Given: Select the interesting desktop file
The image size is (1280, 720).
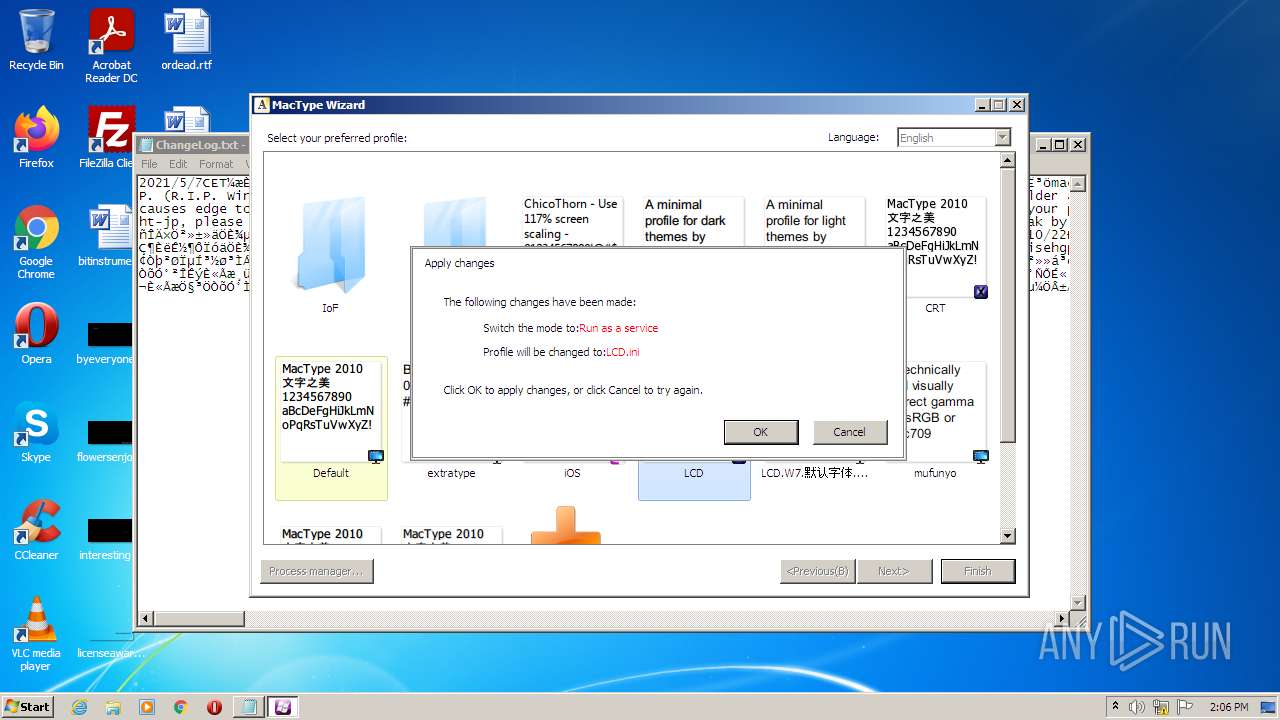Looking at the screenshot, I should point(108,538).
